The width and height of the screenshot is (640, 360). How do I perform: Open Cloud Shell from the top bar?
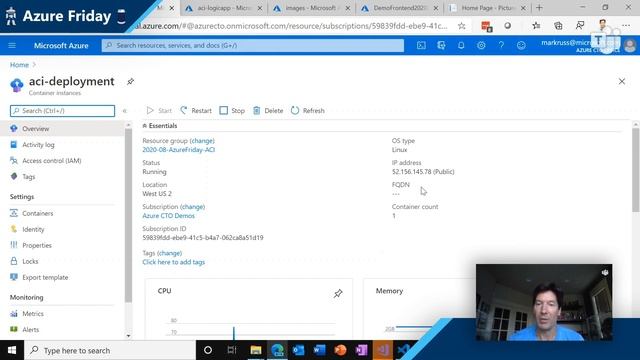pos(421,45)
